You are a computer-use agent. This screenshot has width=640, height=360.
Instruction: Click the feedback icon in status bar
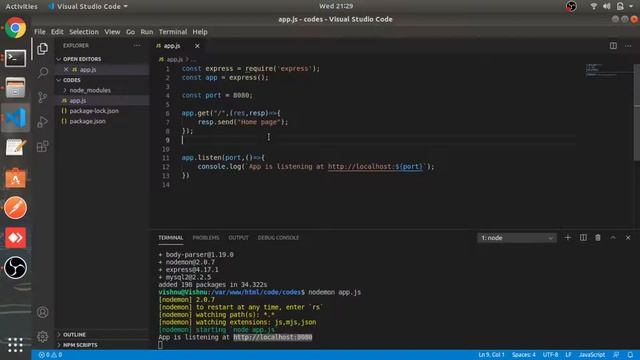click(x=616, y=355)
